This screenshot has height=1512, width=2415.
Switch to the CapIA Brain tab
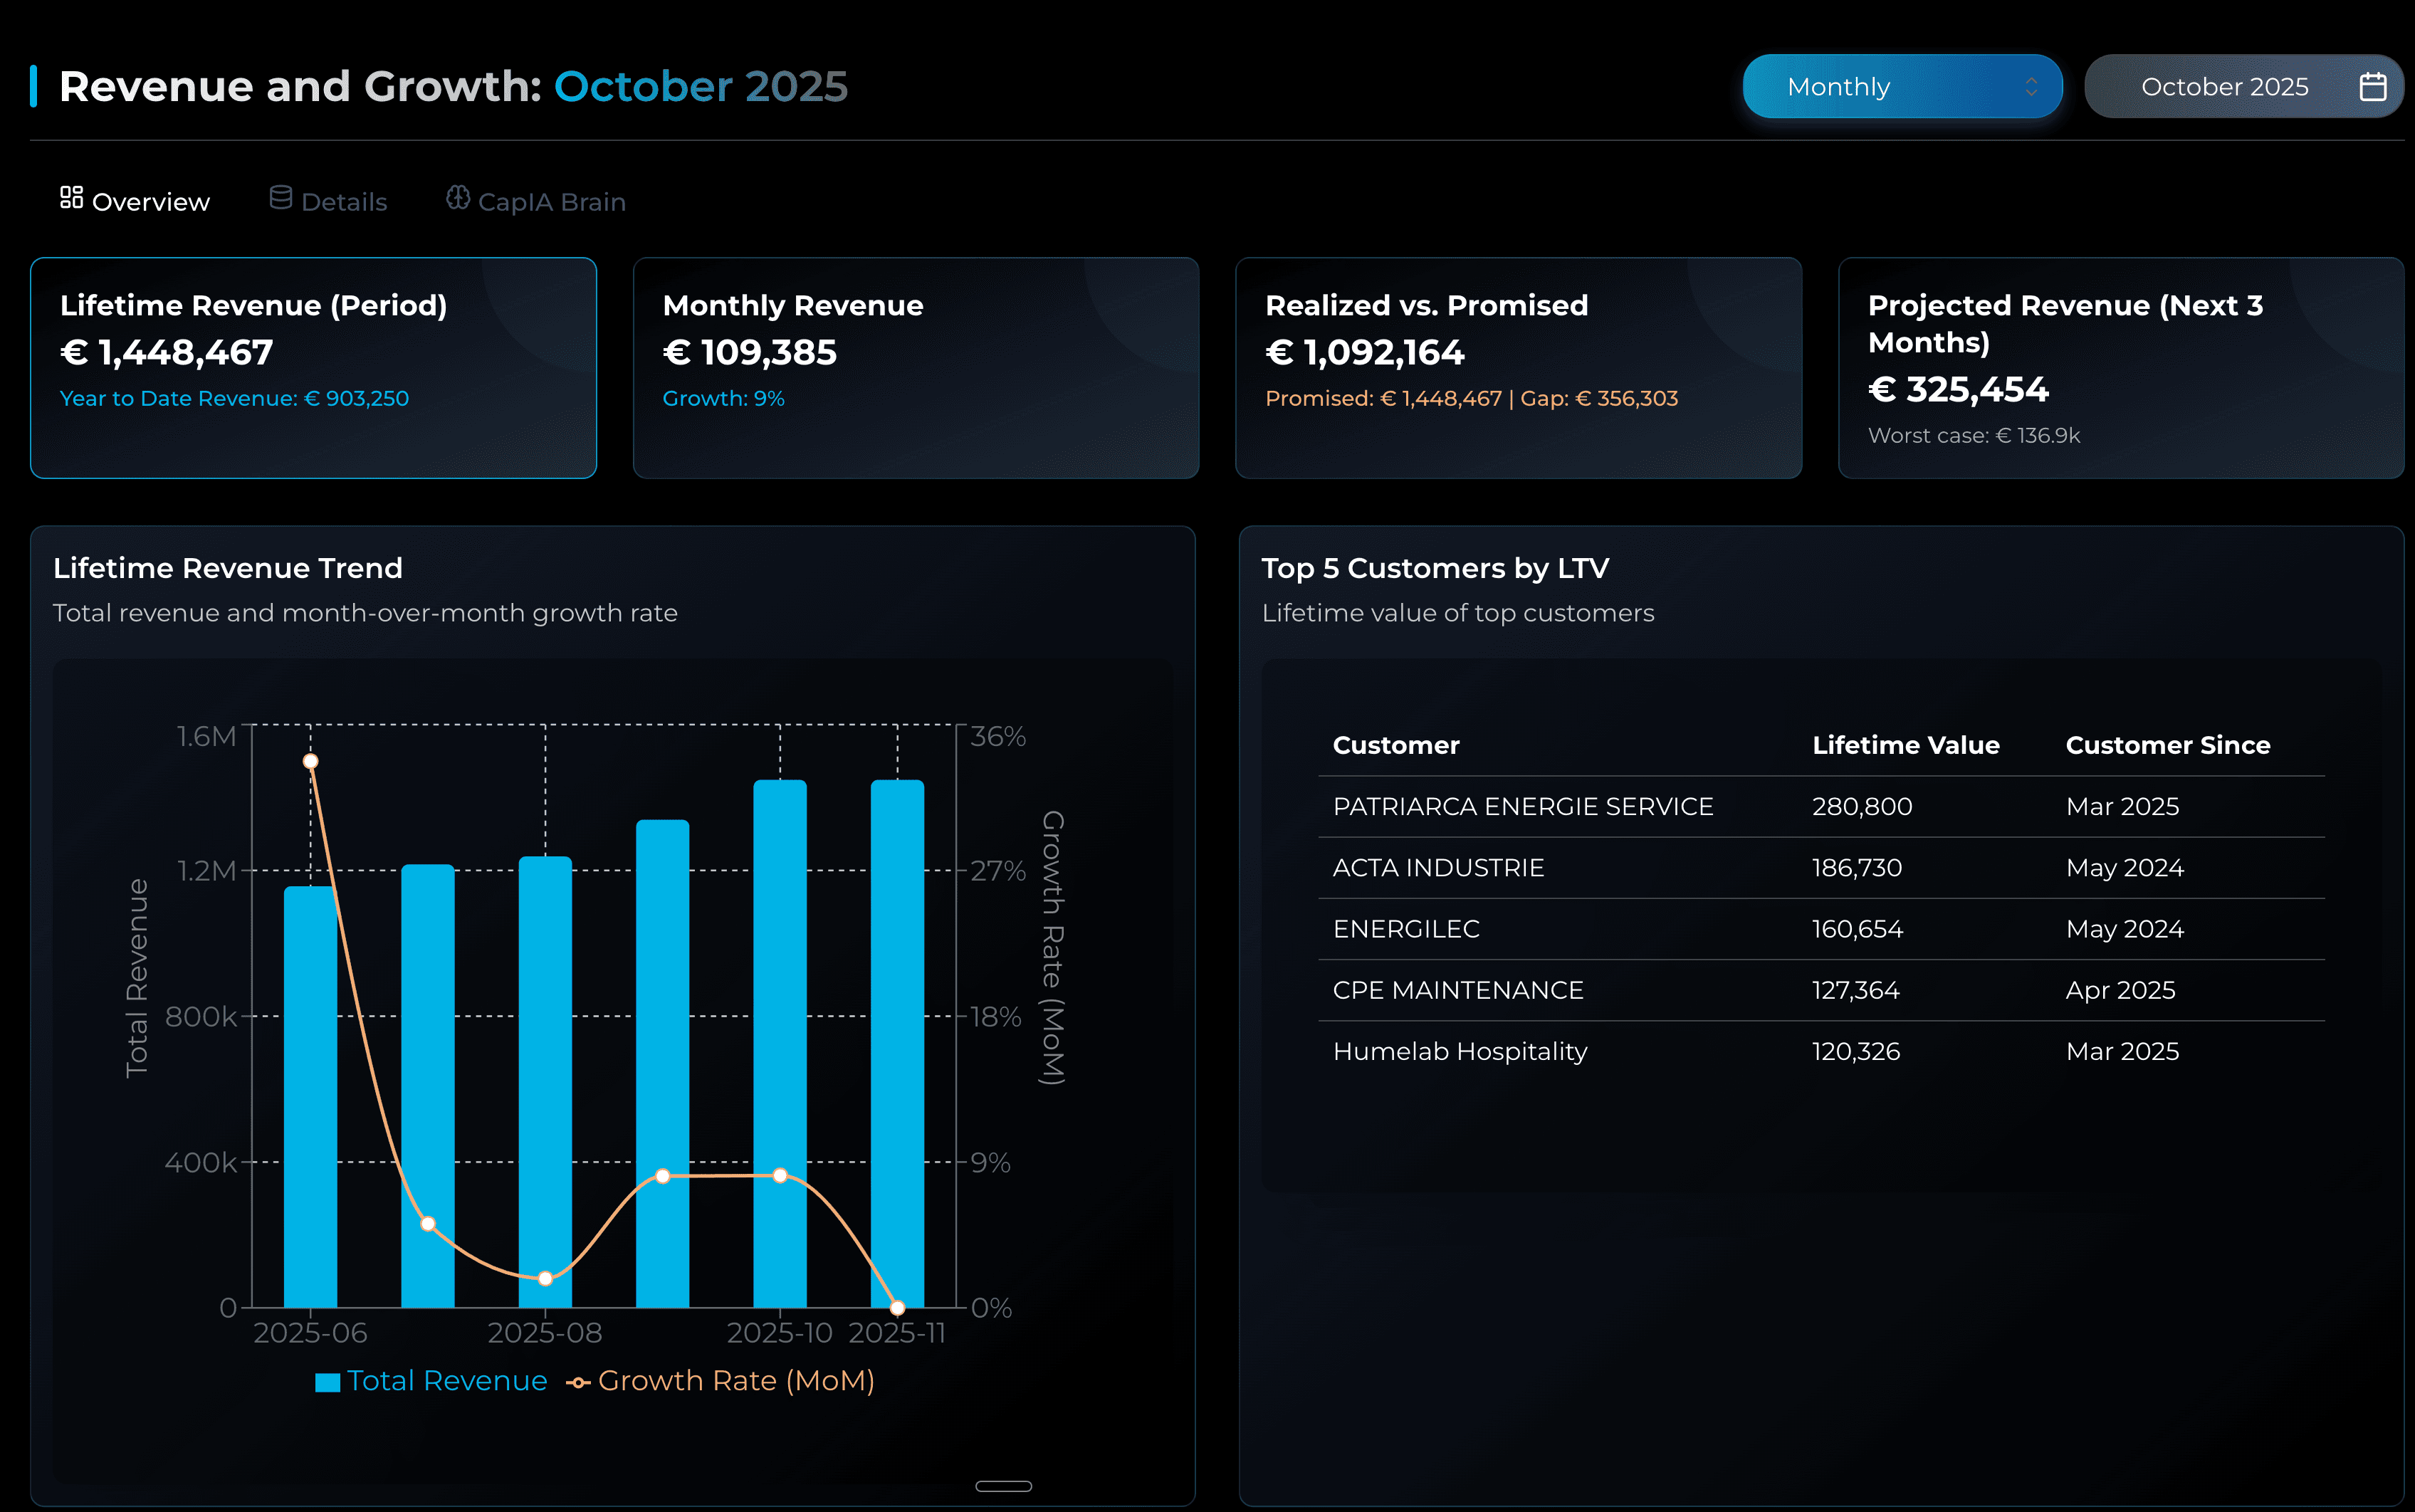536,201
